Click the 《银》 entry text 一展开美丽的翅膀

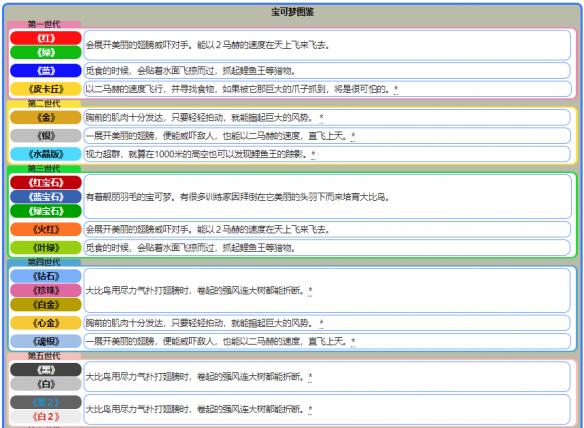pyautogui.click(x=216, y=136)
